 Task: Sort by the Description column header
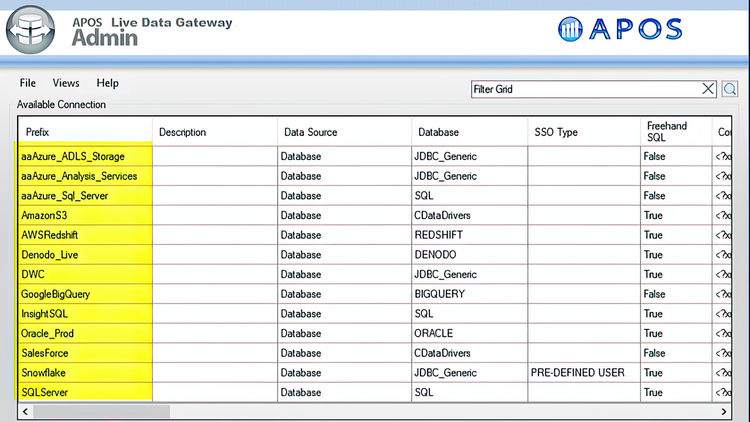pos(215,132)
